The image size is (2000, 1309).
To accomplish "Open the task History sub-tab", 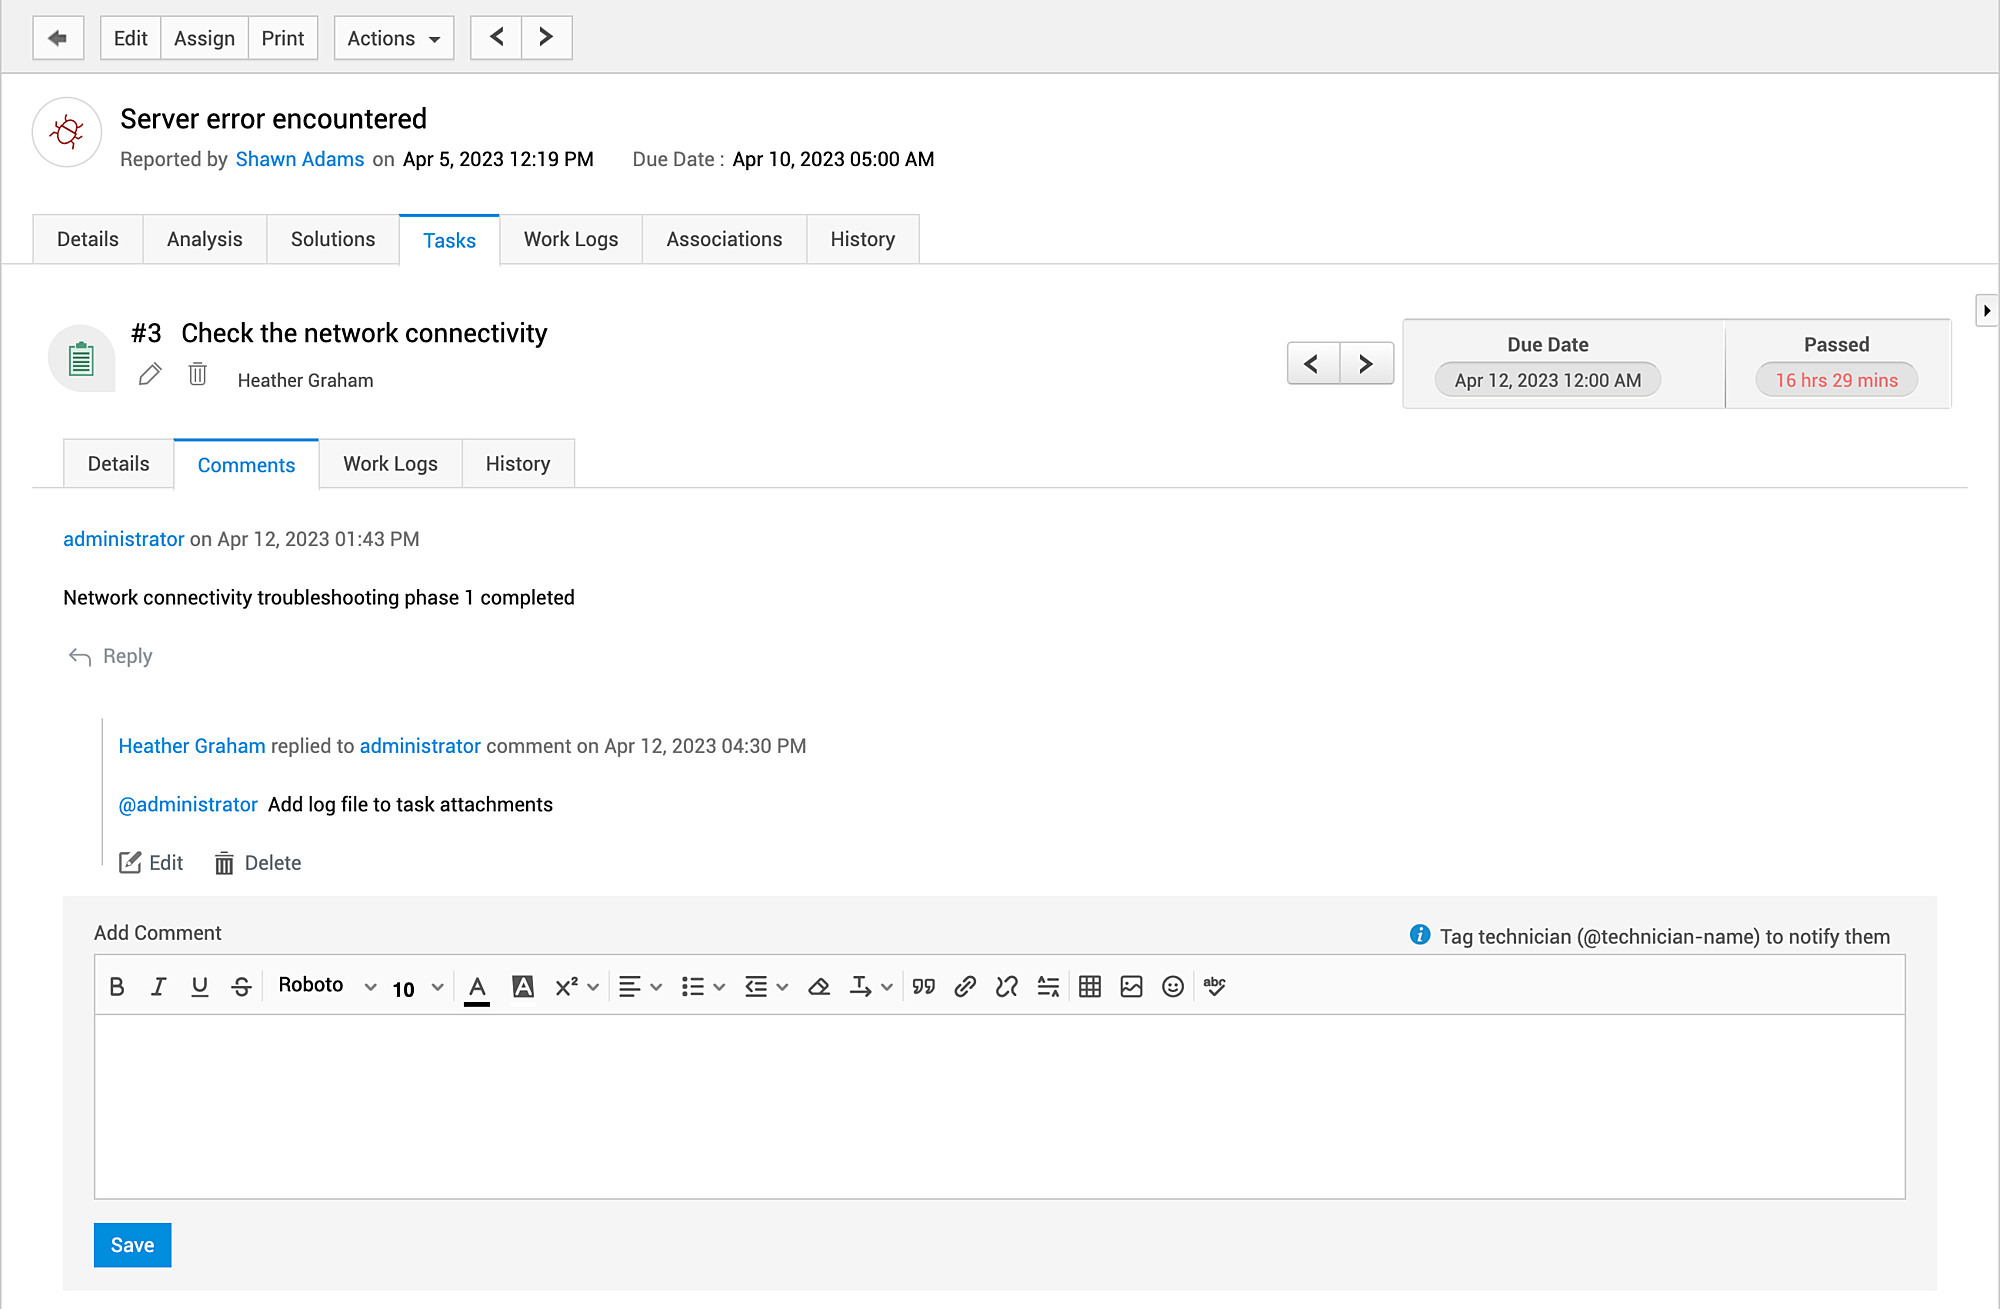I will 518,464.
